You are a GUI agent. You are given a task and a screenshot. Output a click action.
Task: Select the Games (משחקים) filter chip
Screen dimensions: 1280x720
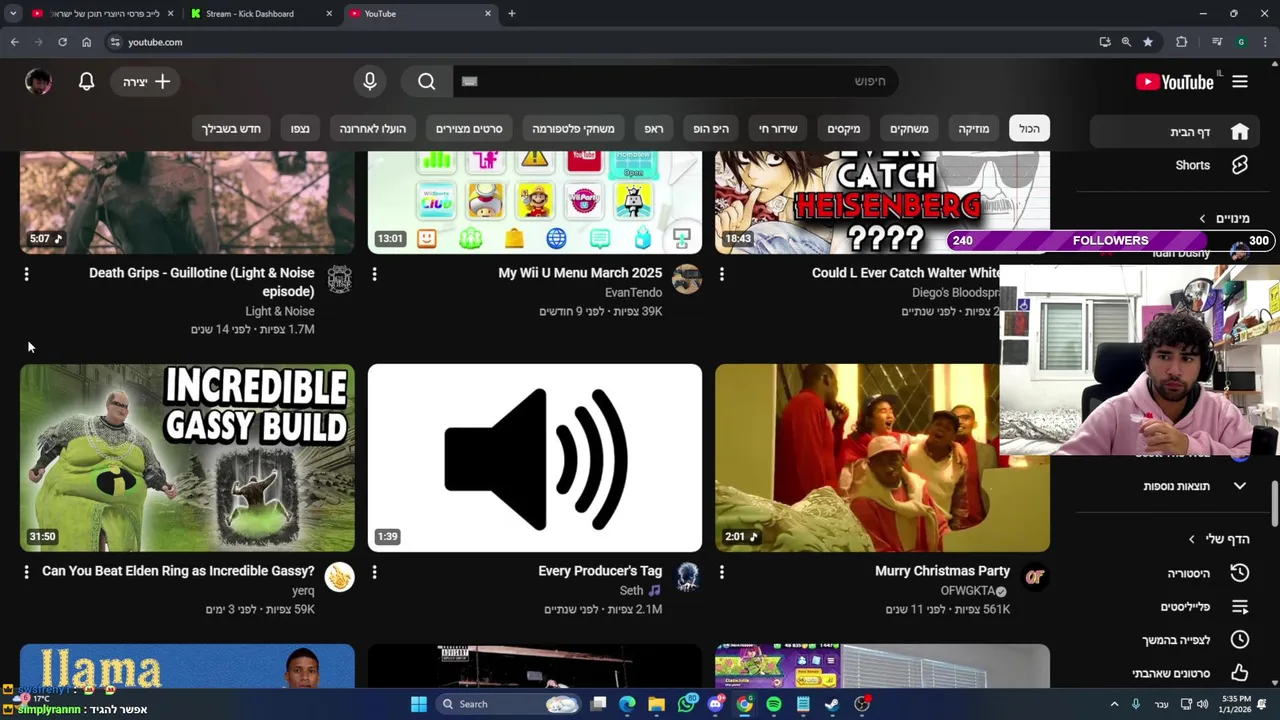(909, 128)
